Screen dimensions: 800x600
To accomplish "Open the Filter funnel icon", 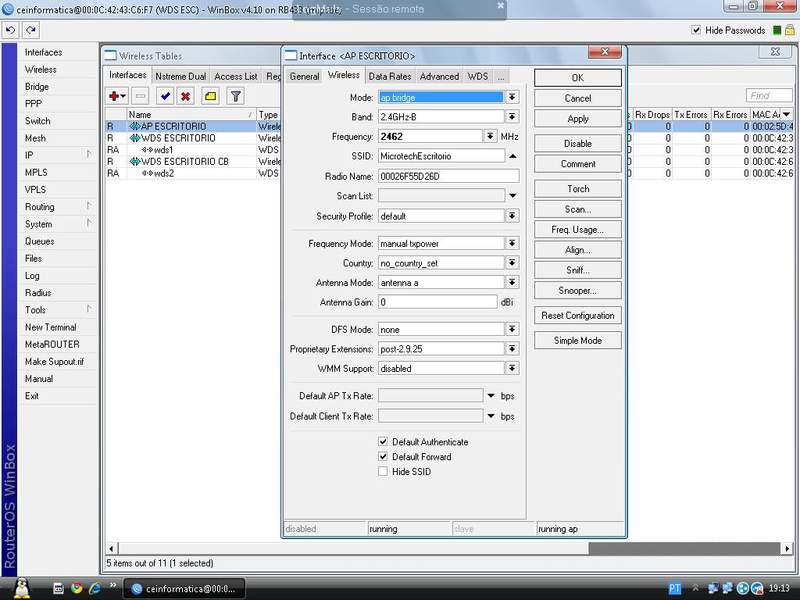I will click(235, 96).
